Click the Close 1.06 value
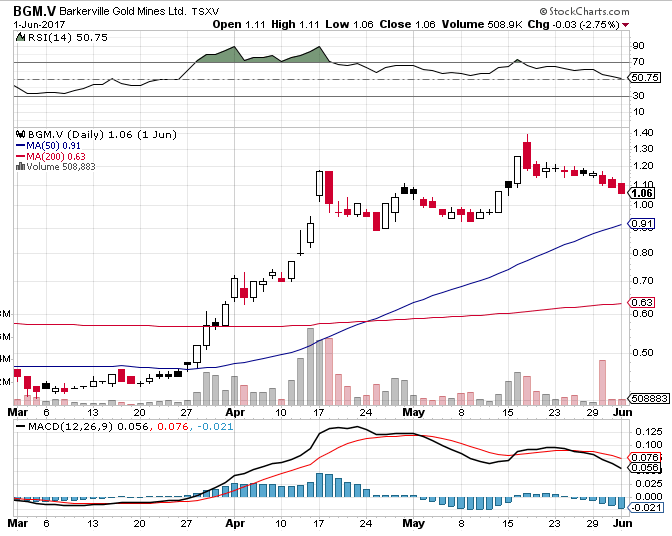This screenshot has height=536, width=672. pos(407,24)
